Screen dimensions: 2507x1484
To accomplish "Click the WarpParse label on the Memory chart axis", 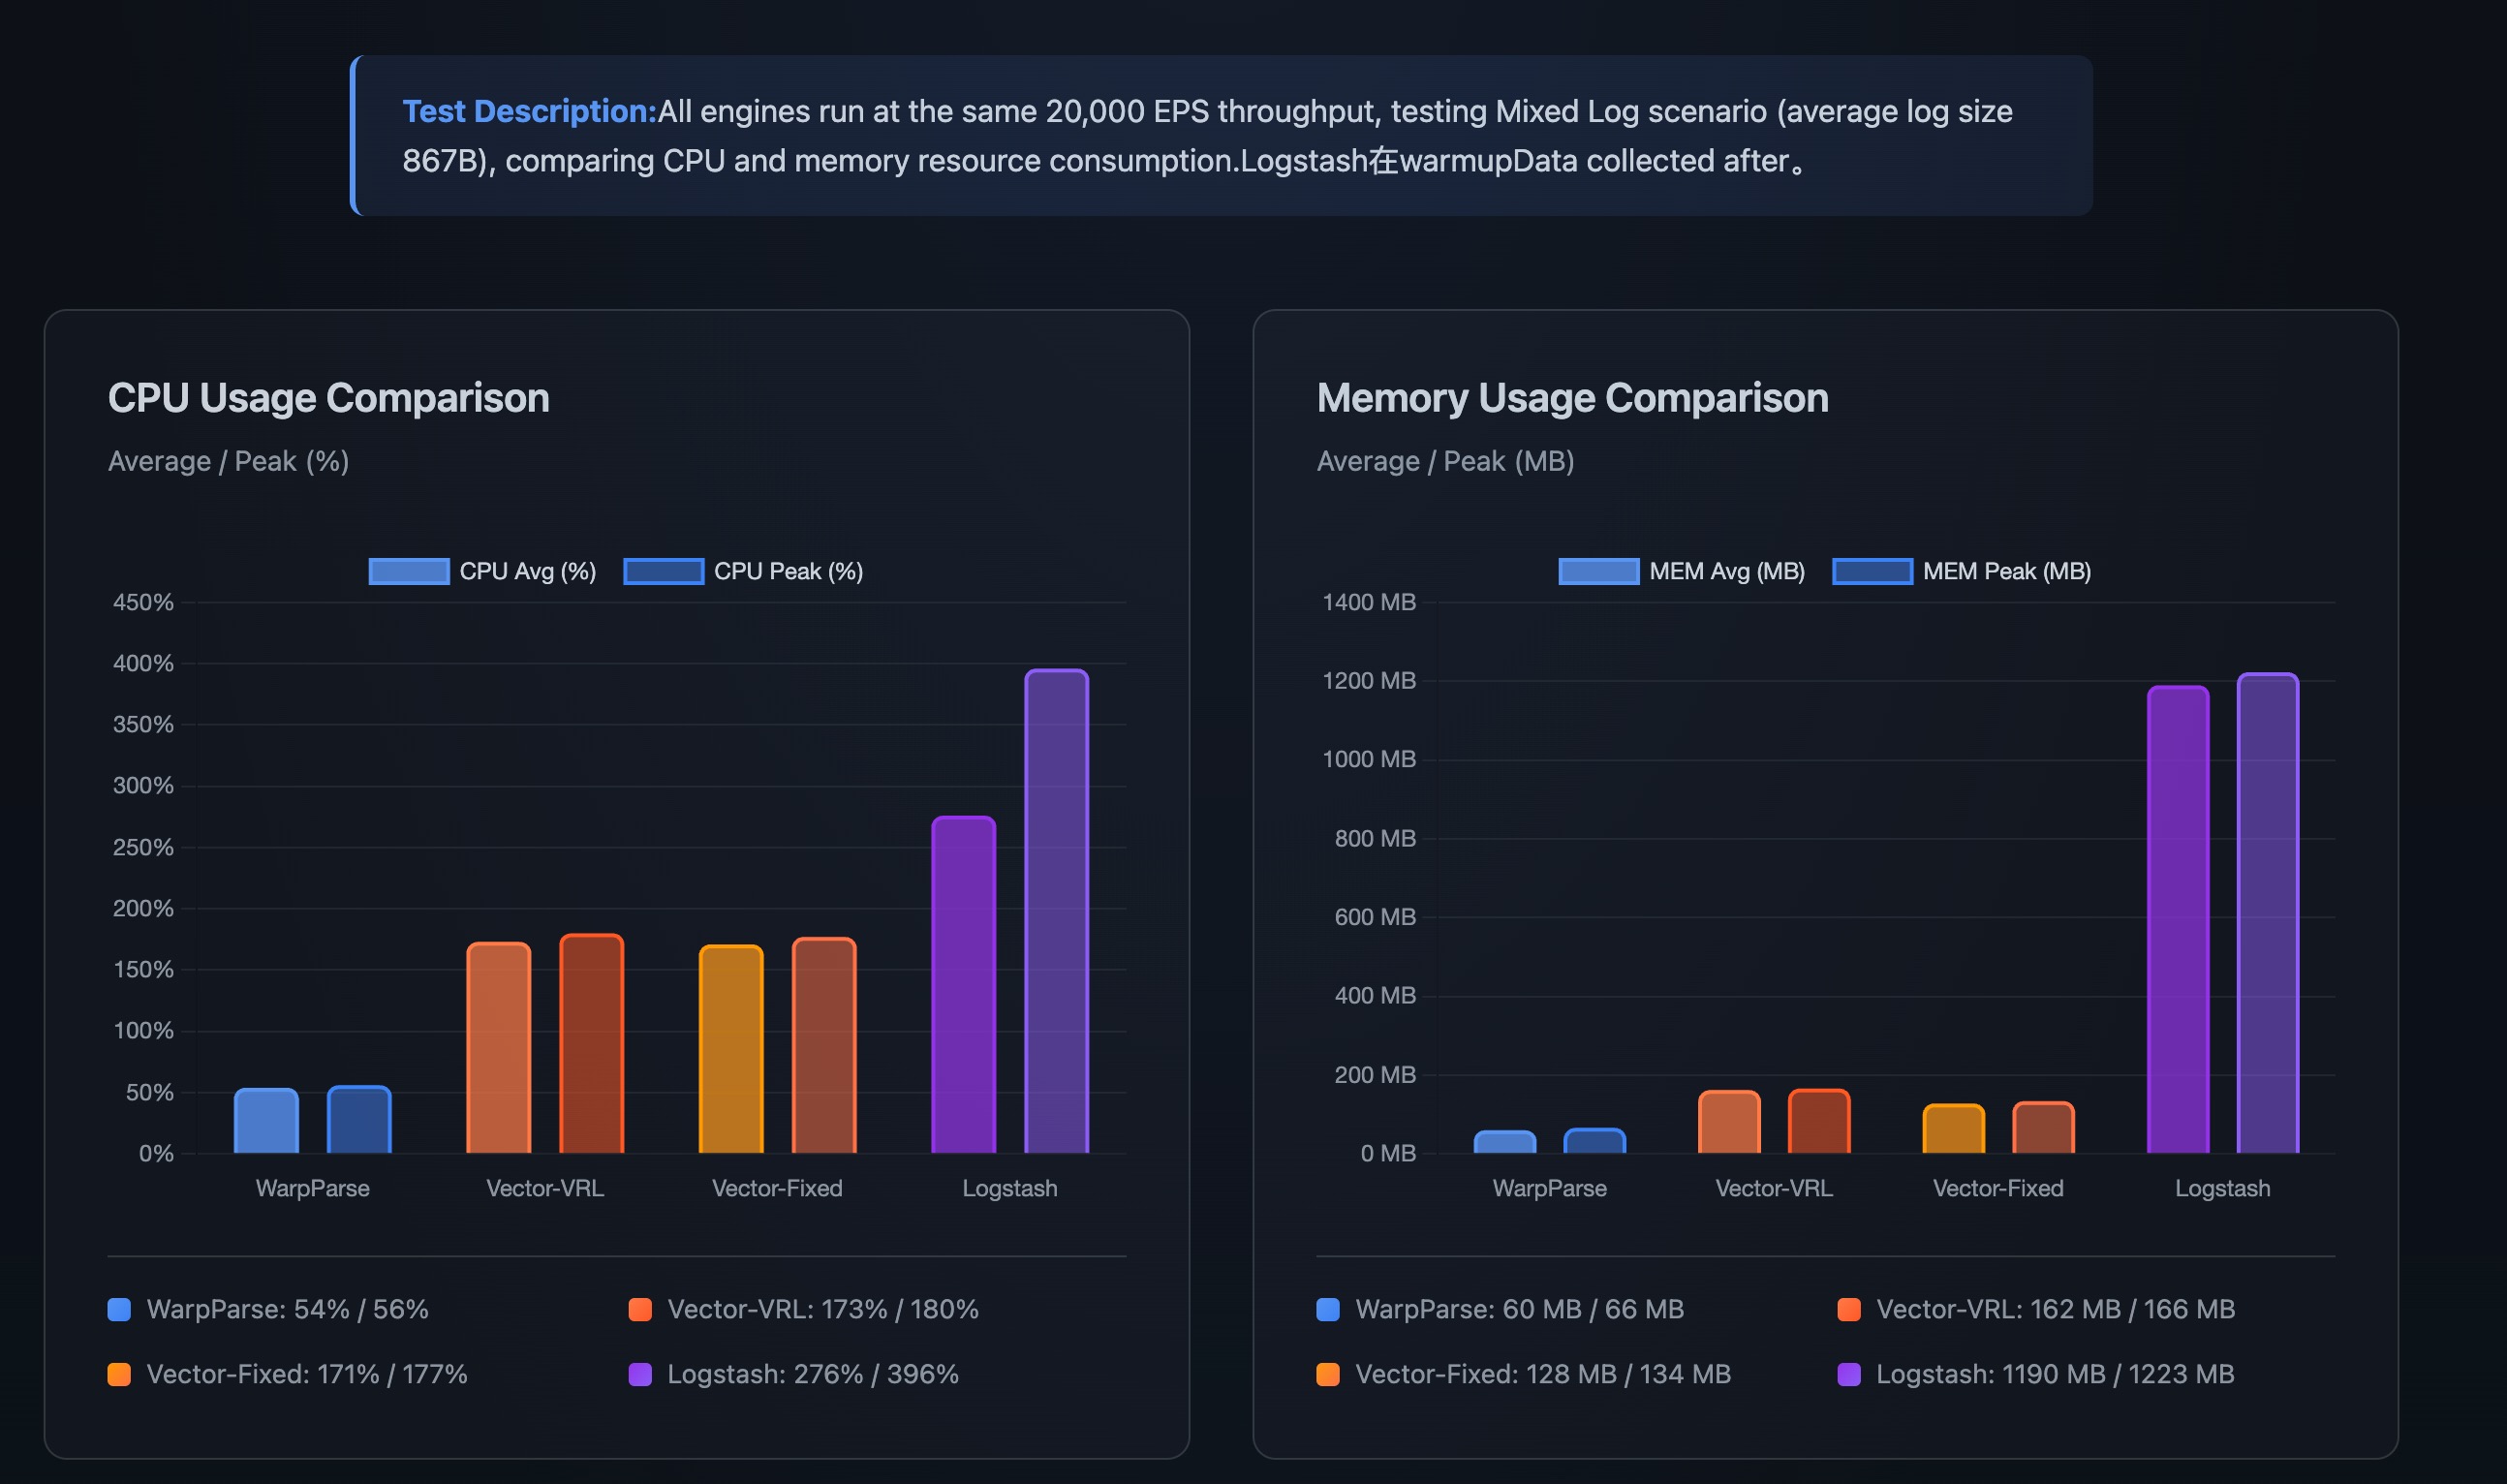I will [x=1549, y=1188].
